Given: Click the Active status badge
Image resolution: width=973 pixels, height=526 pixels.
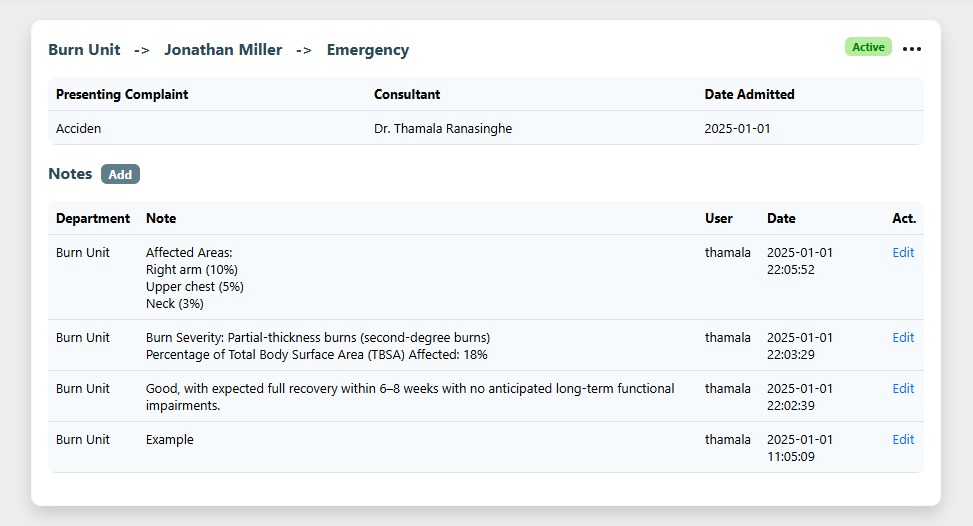Looking at the screenshot, I should click(x=868, y=47).
